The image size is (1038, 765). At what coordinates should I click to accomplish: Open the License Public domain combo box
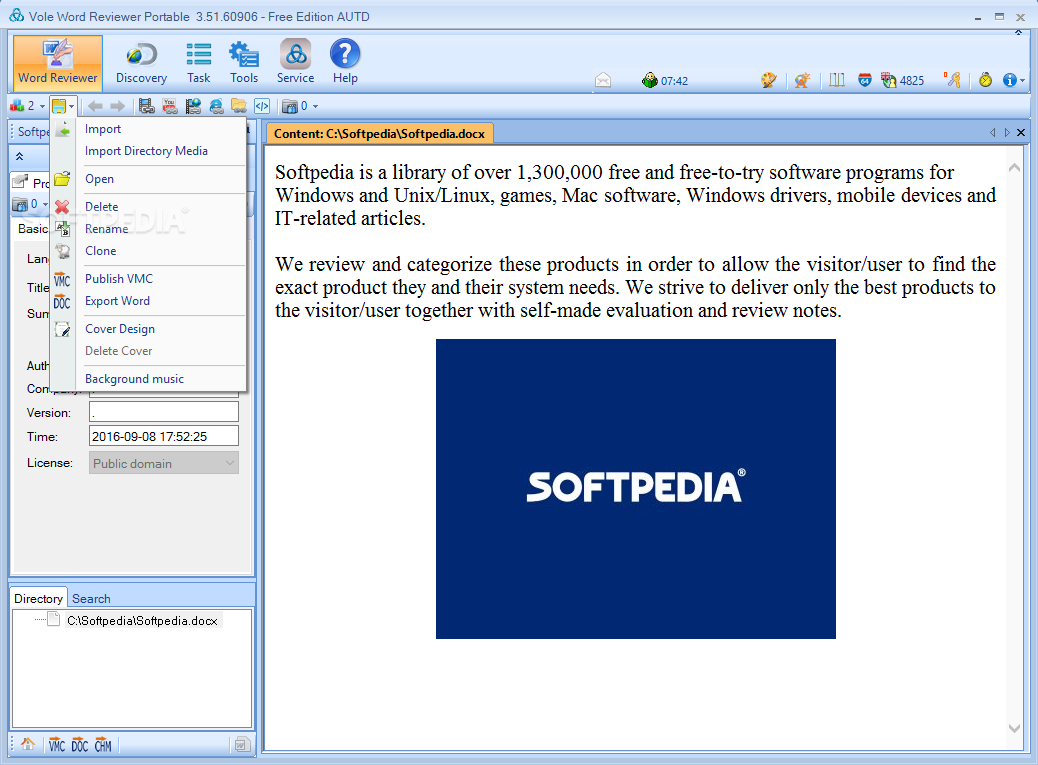pos(164,463)
